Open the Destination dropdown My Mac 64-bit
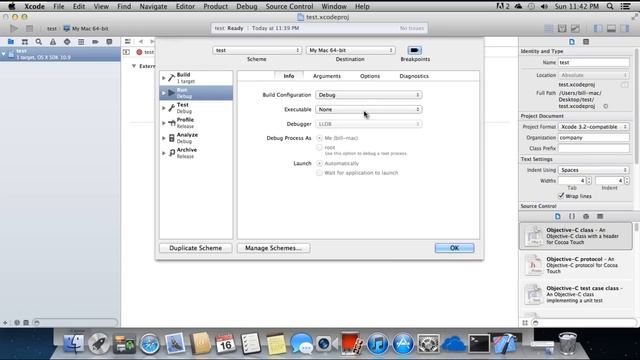The image size is (640, 360). [x=350, y=50]
